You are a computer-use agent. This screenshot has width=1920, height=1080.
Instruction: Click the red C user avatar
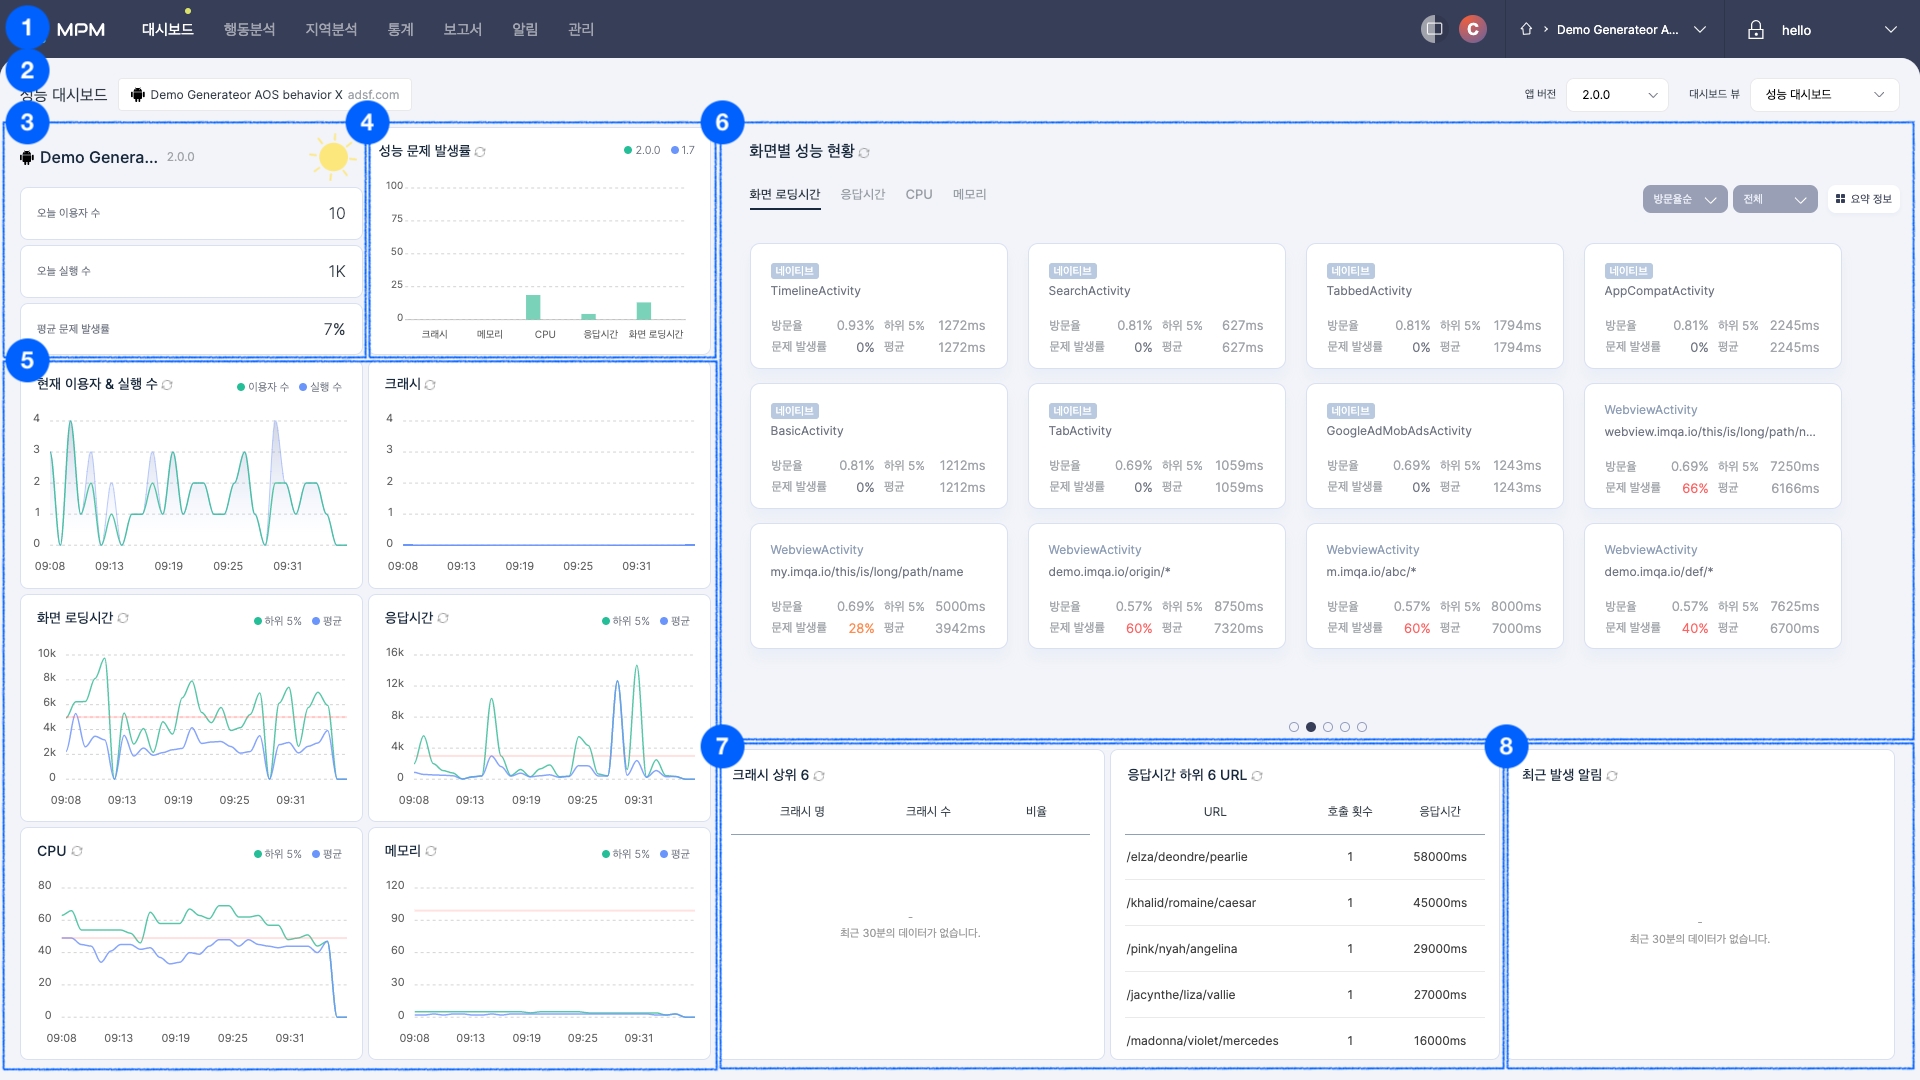[1472, 29]
